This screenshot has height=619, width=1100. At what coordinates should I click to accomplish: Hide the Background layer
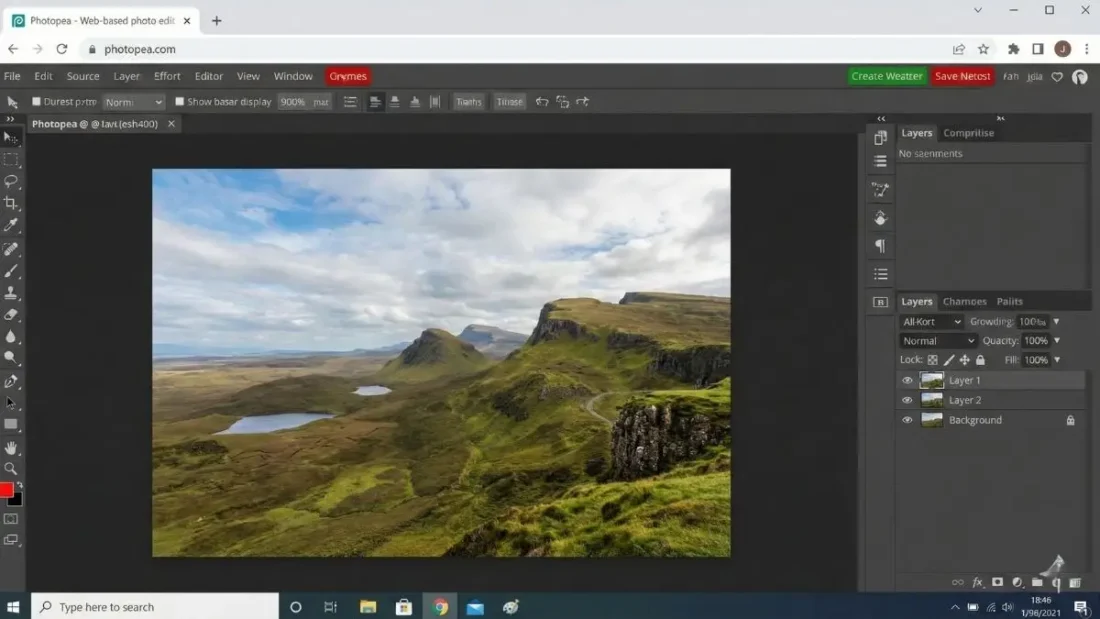tap(907, 420)
